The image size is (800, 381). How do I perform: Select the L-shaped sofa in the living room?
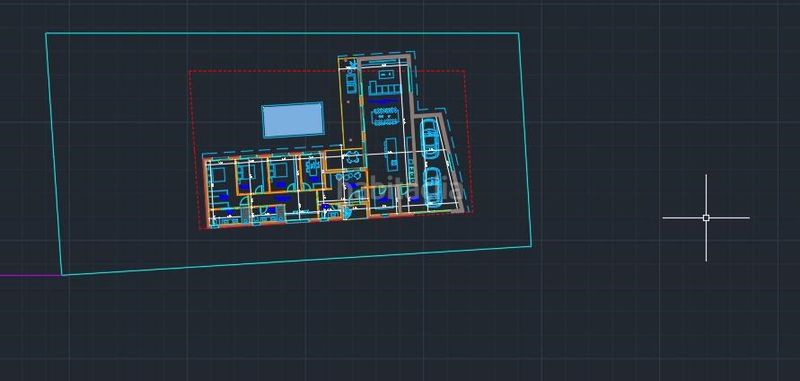[x=385, y=89]
